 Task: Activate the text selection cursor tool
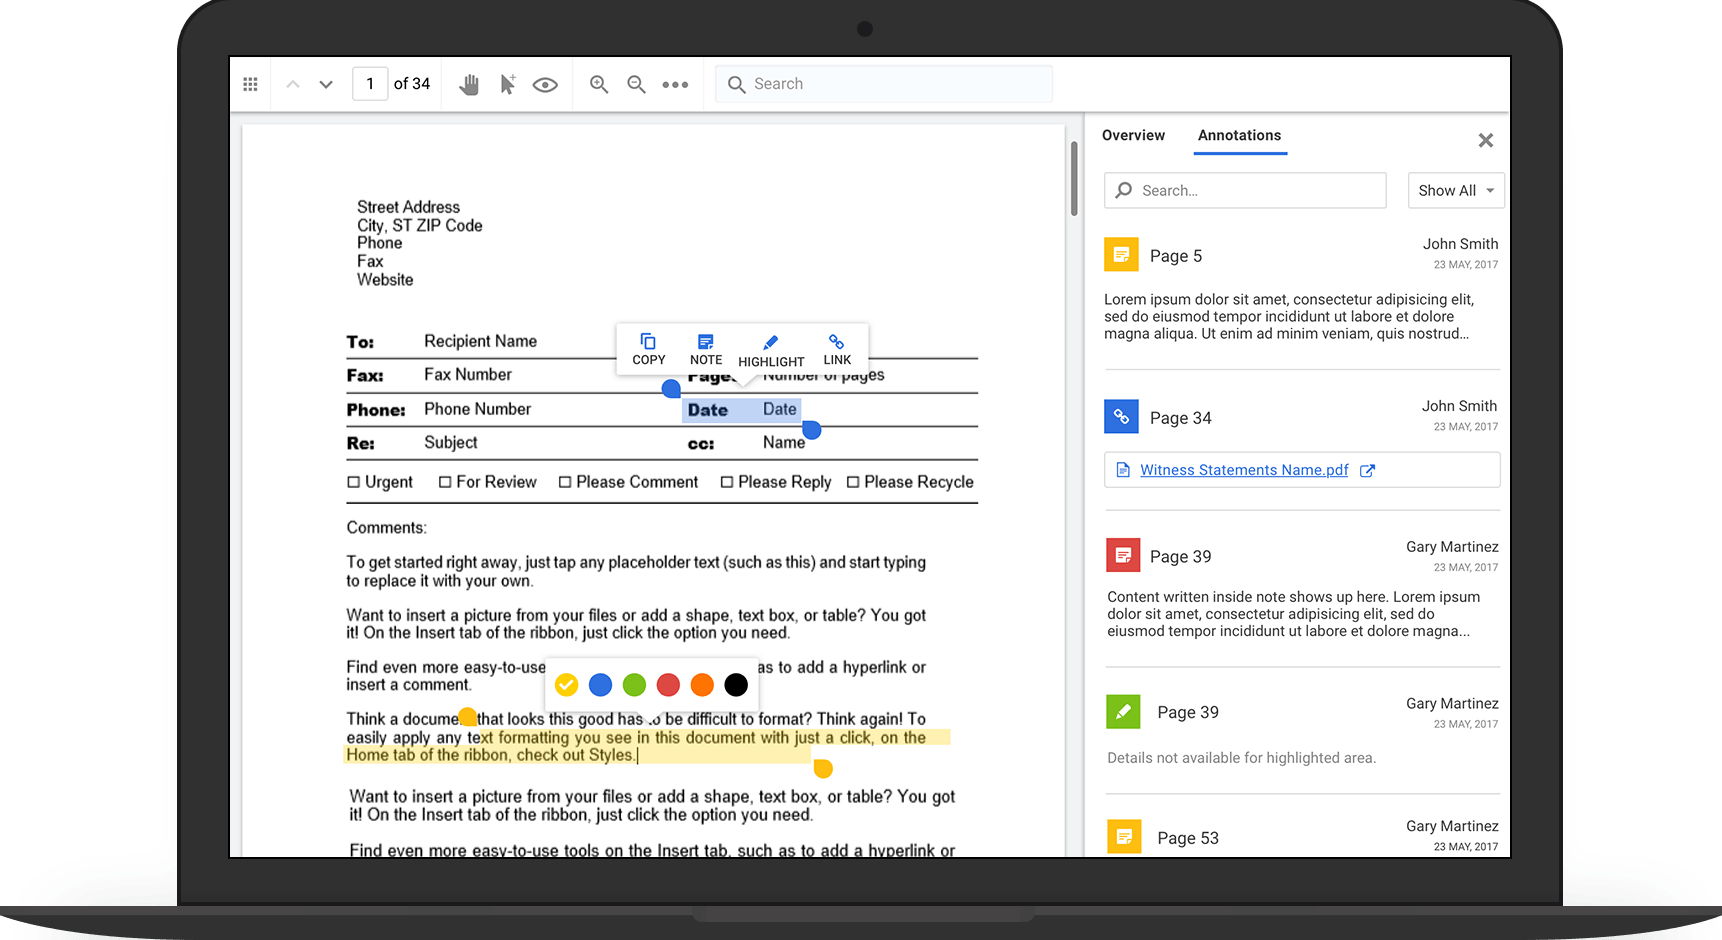(508, 85)
